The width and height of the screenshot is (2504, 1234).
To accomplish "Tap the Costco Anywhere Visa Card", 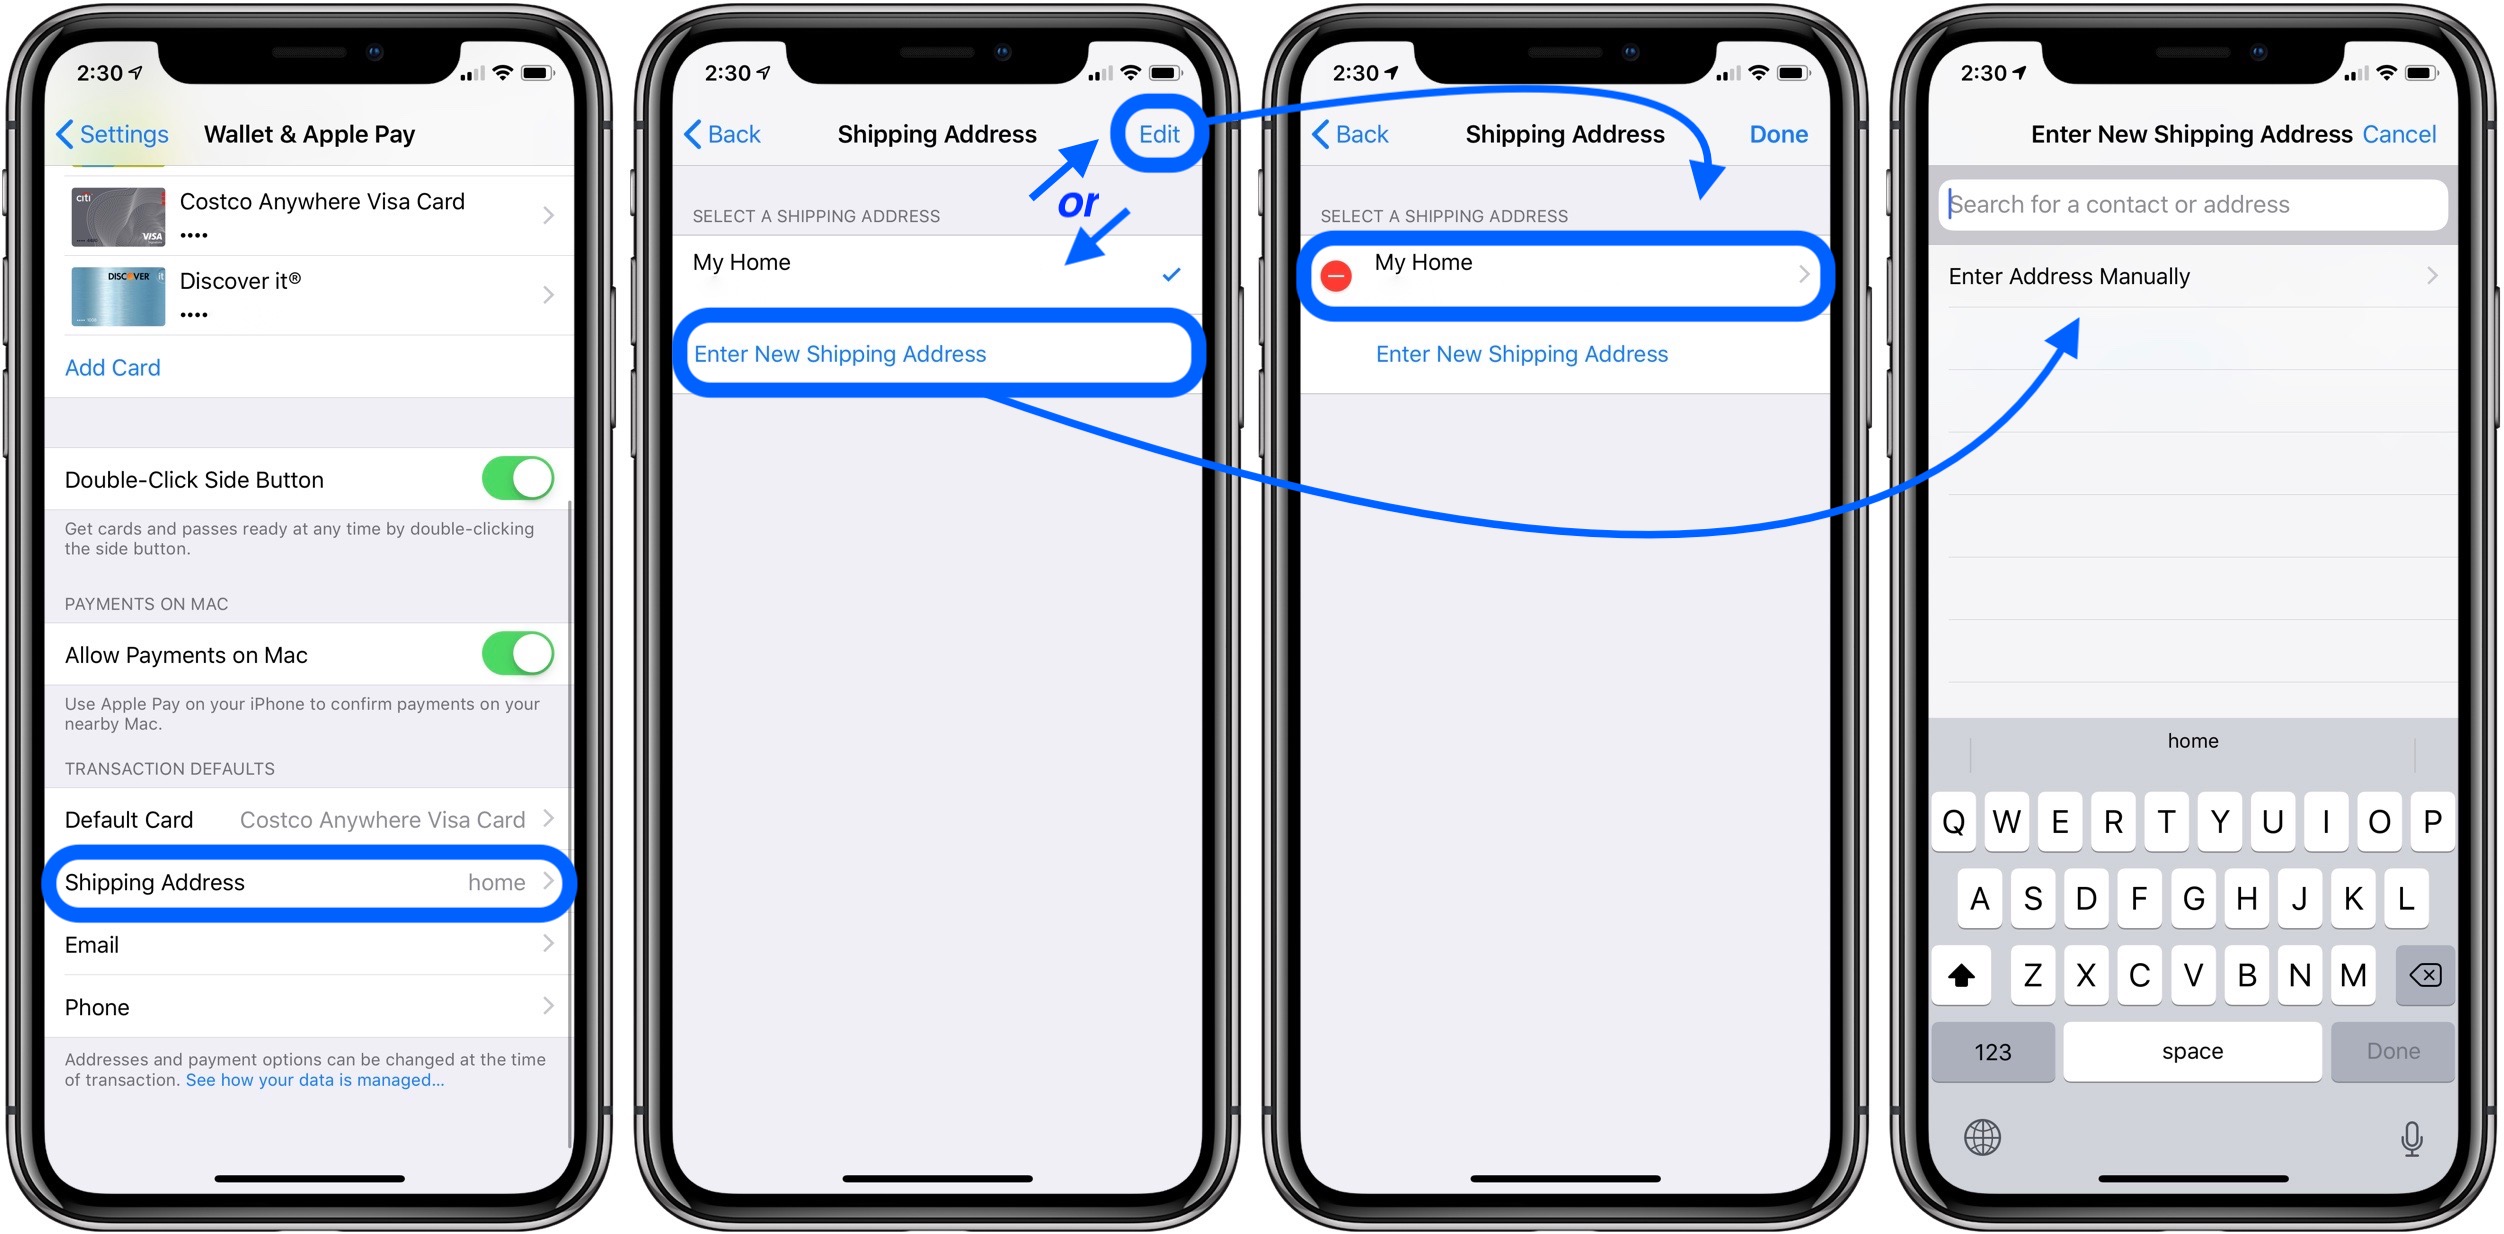I will [x=315, y=209].
